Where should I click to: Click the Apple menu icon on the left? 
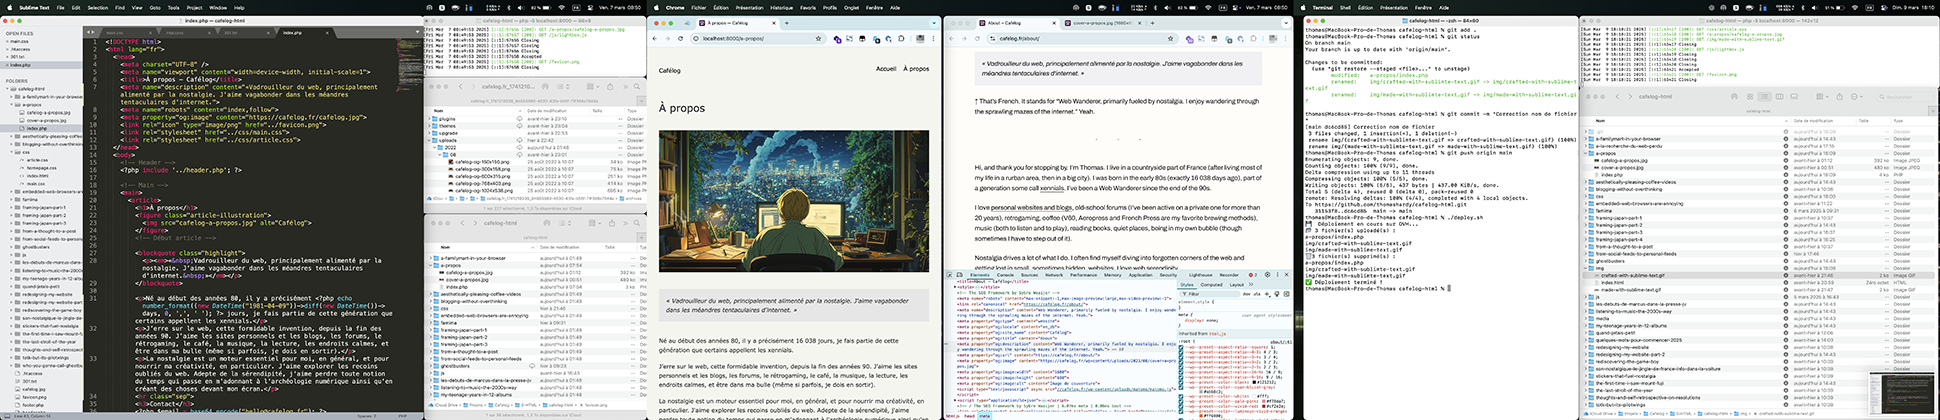(9, 8)
